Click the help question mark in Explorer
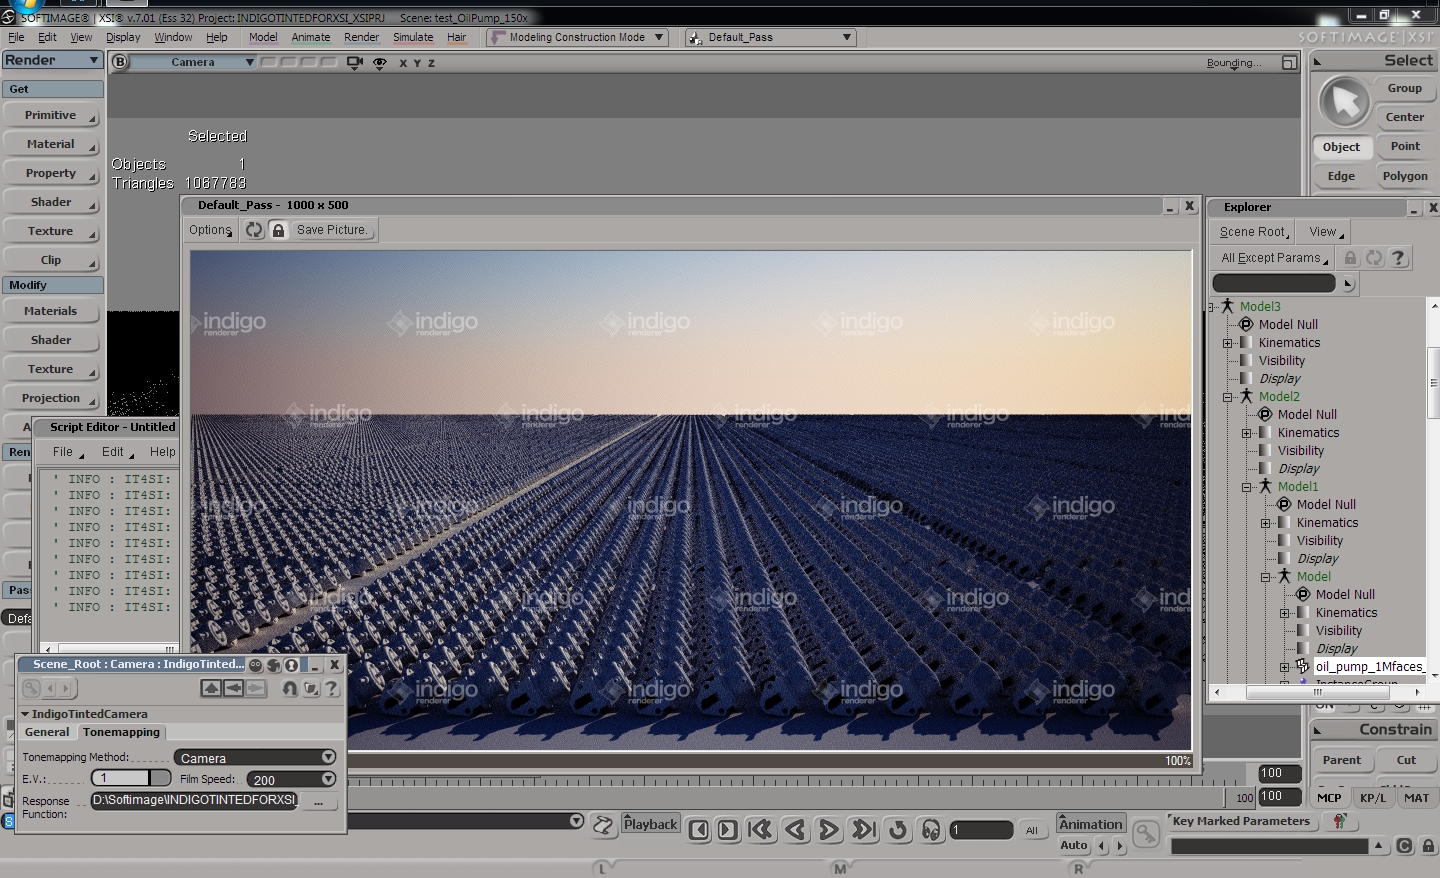Image resolution: width=1440 pixels, height=878 pixels. pos(1399,258)
